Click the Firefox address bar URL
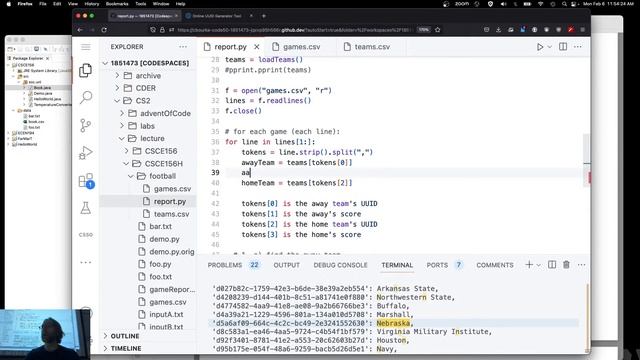 pyautogui.click(x=294, y=30)
